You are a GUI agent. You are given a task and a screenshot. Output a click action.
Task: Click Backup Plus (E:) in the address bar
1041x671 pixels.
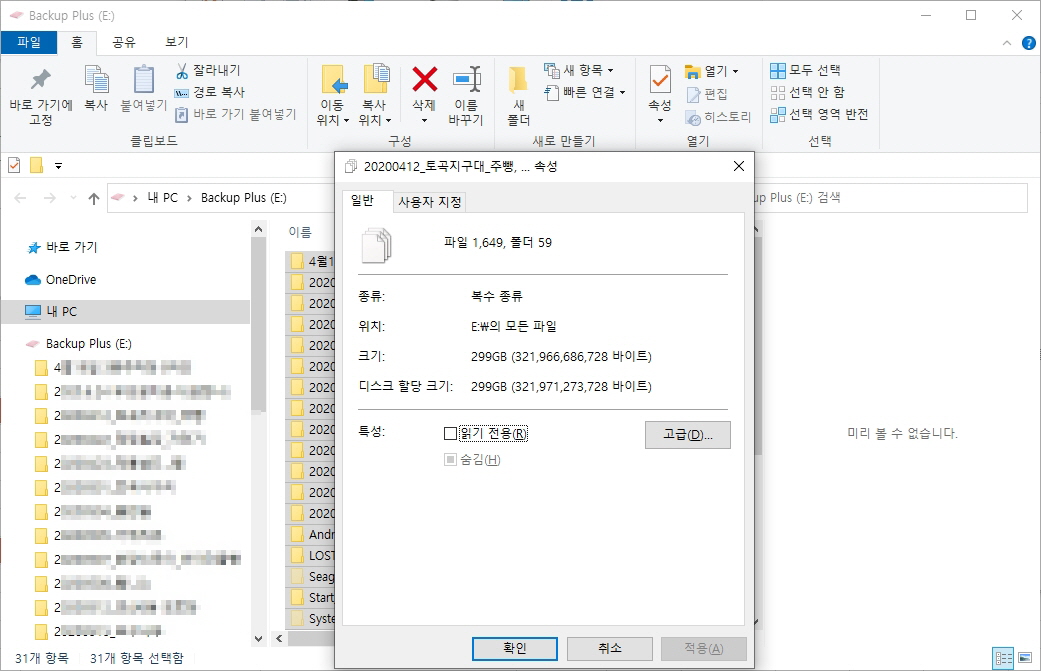[244, 198]
